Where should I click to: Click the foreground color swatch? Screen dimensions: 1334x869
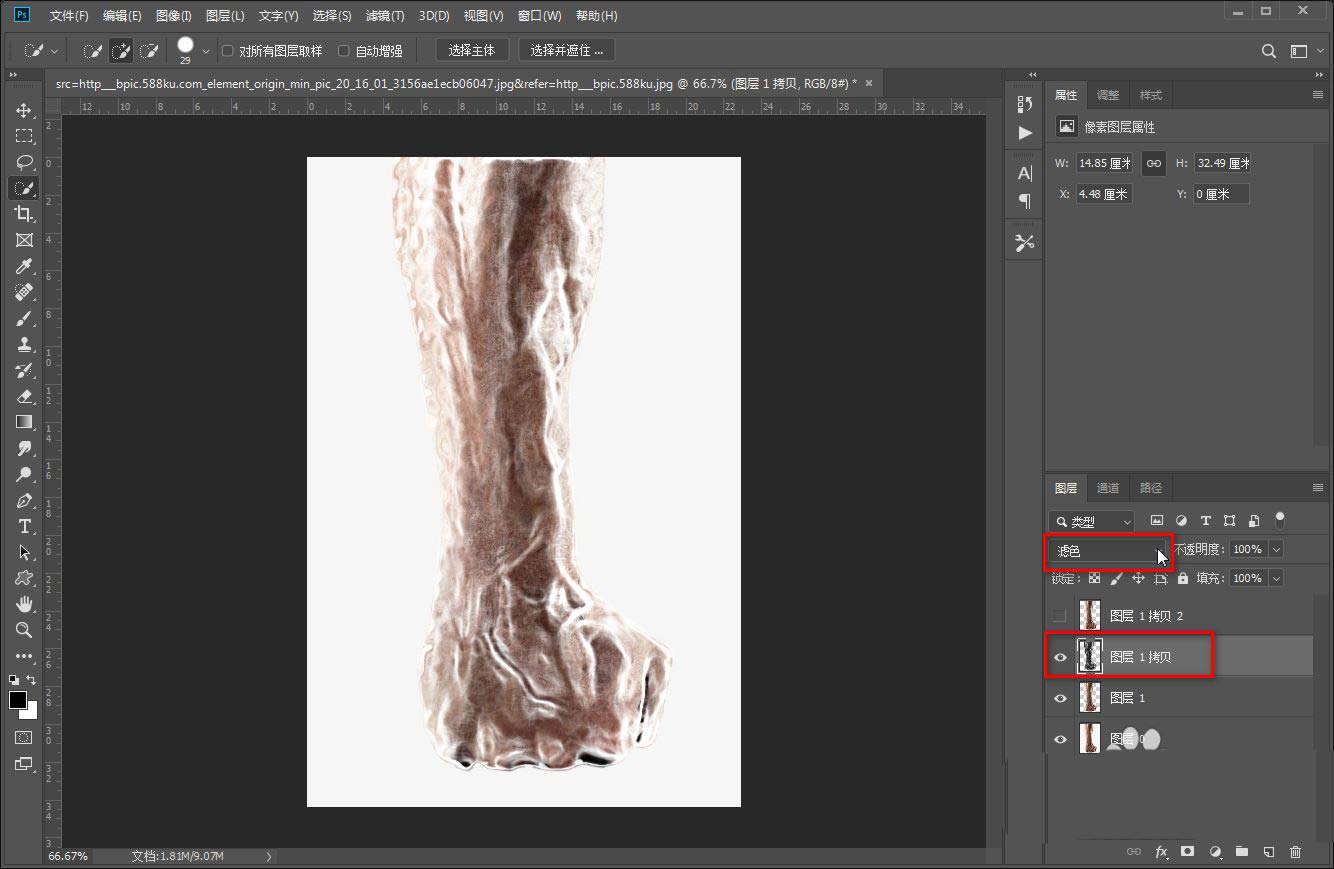(18, 700)
